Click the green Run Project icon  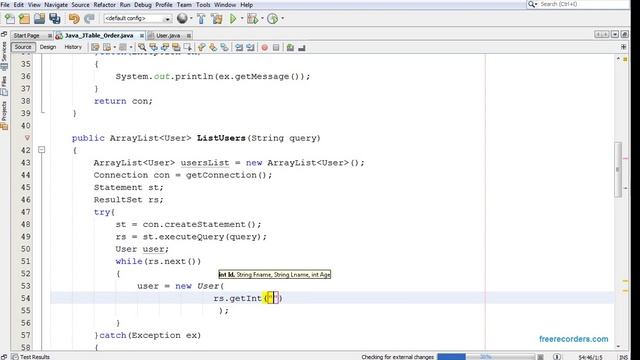click(233, 18)
